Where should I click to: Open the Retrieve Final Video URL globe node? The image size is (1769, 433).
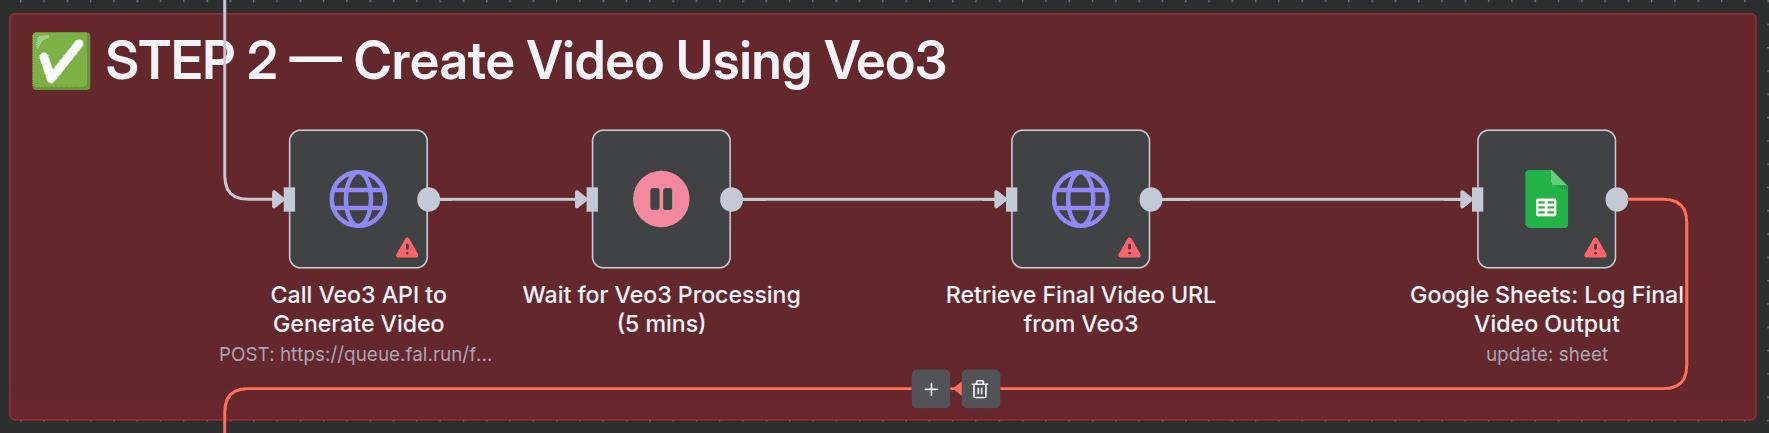point(1080,199)
